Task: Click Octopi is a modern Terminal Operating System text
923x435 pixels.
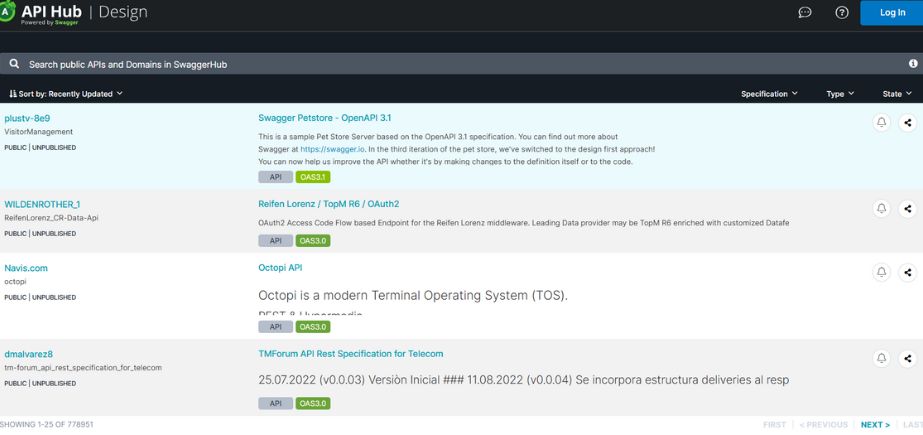Action: pos(413,295)
